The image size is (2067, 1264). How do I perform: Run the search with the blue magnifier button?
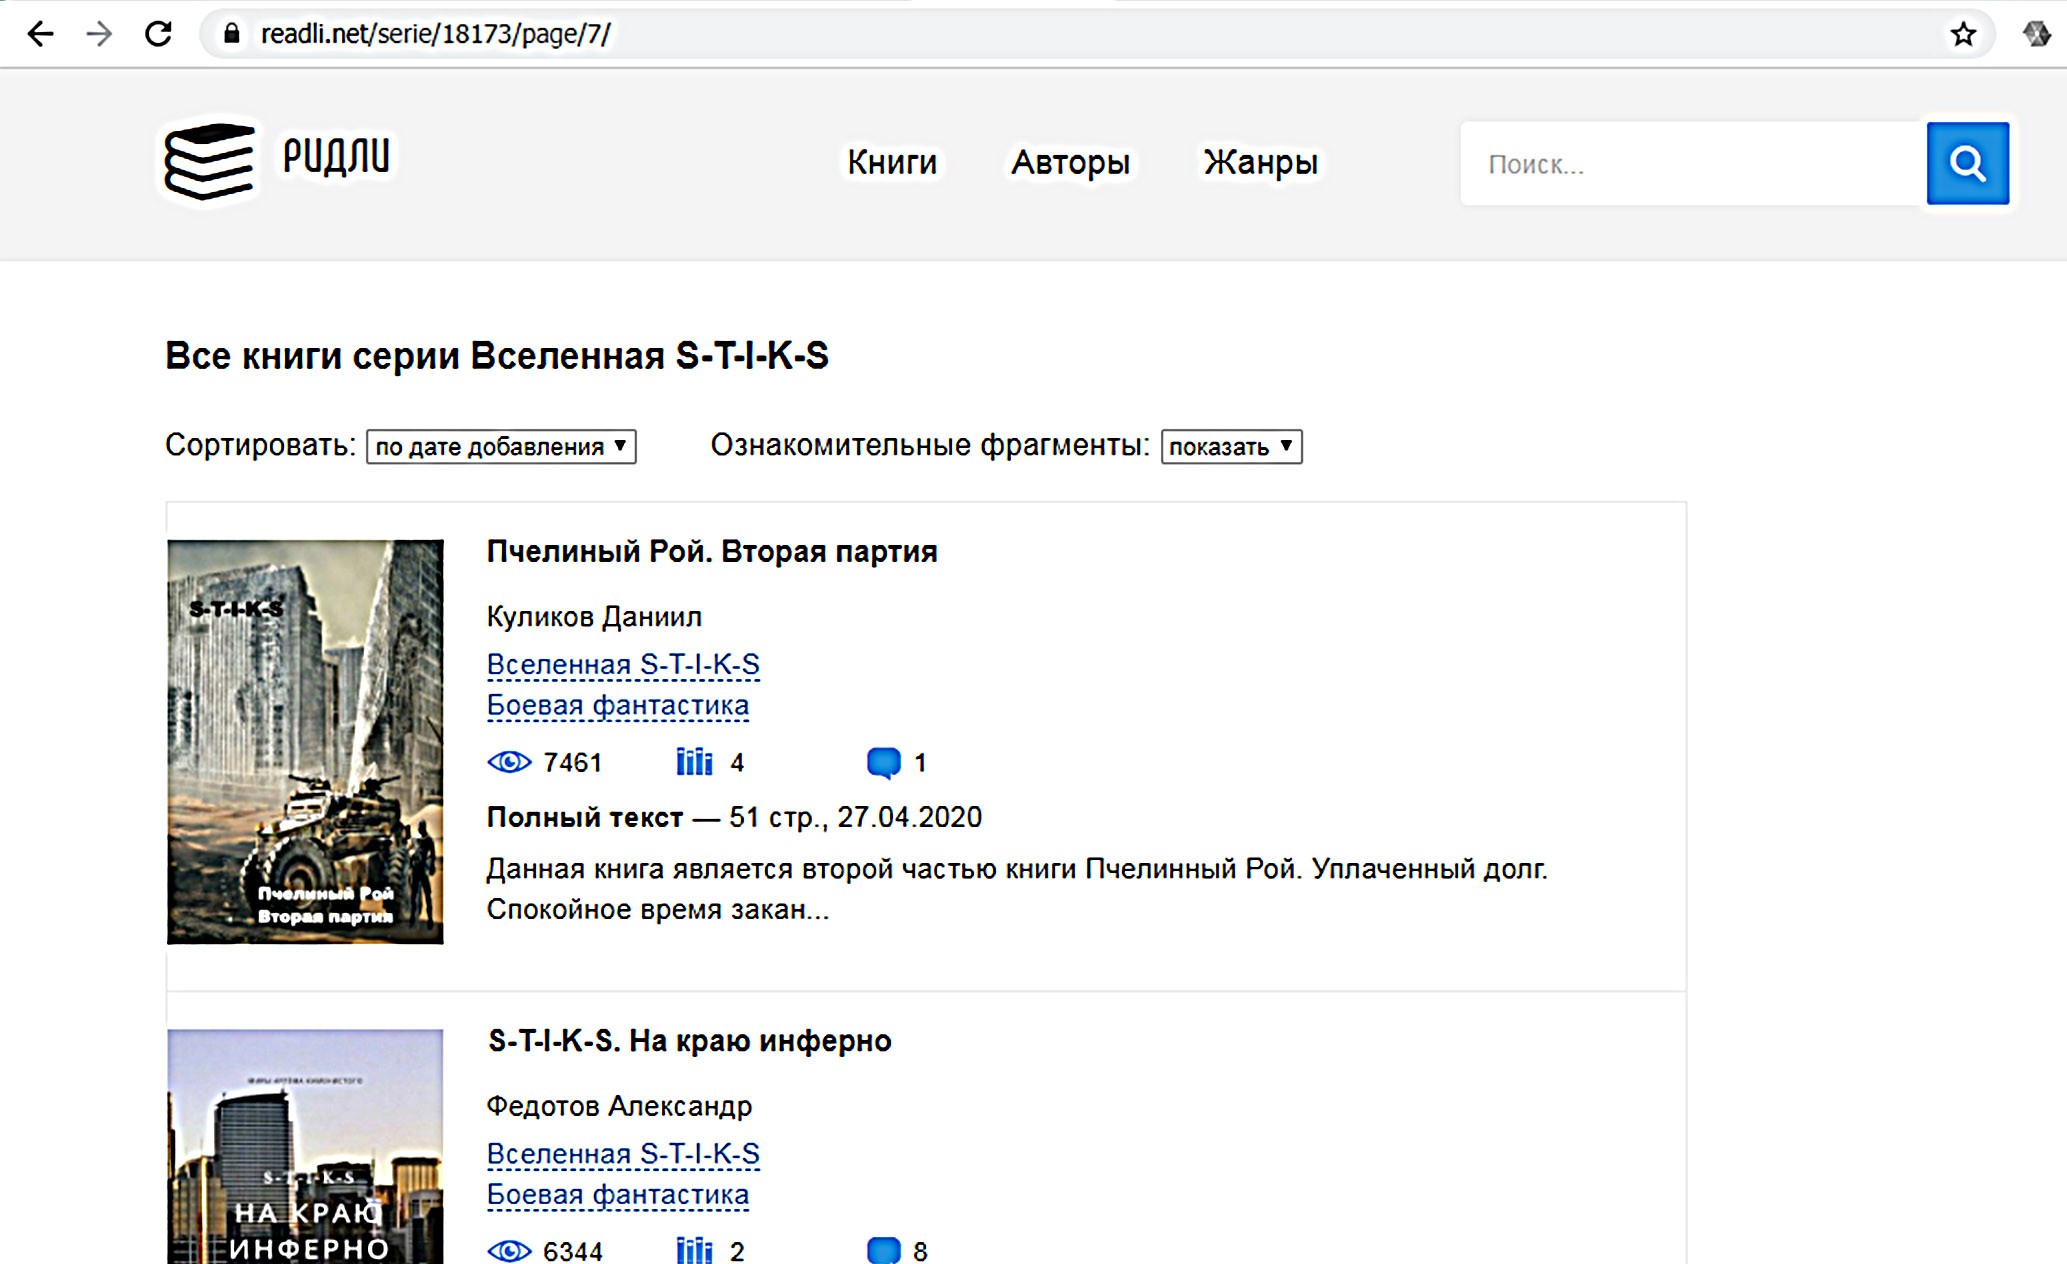coord(1967,163)
